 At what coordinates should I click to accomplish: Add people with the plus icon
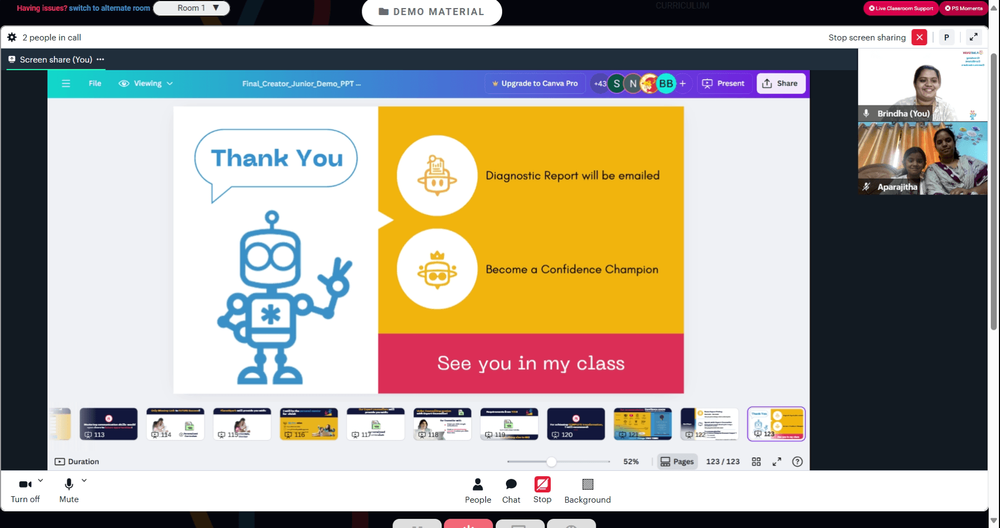682,84
